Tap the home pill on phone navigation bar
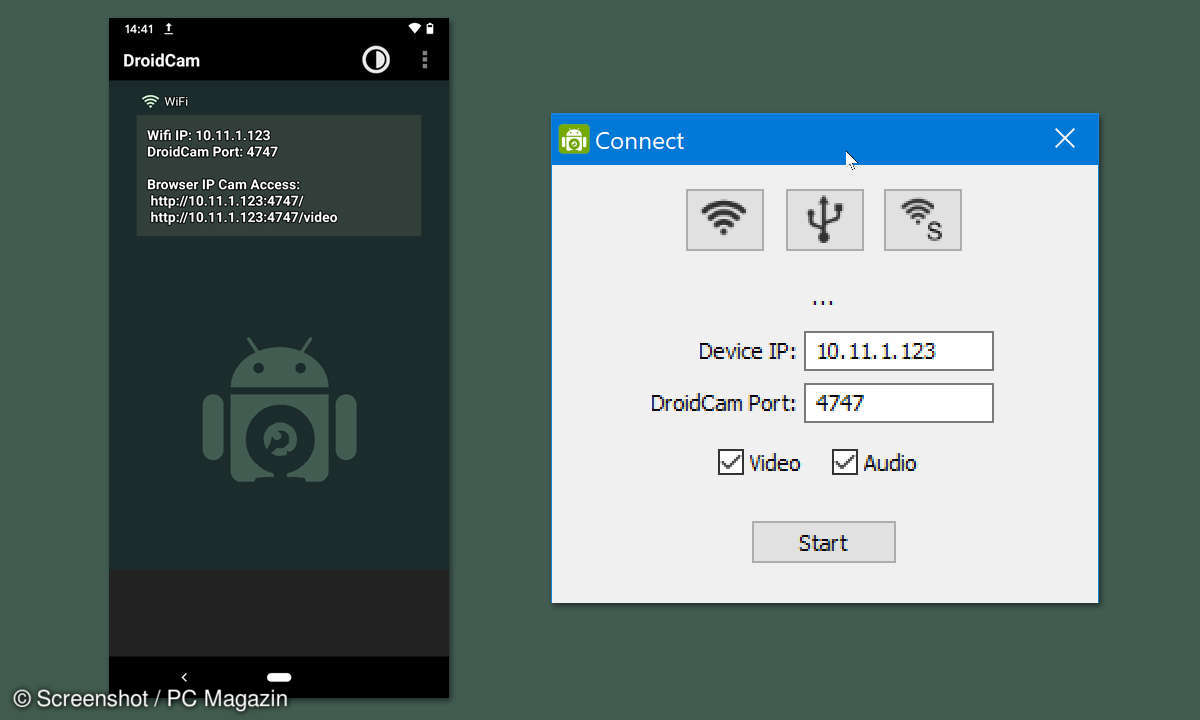1200x720 pixels. tap(279, 678)
